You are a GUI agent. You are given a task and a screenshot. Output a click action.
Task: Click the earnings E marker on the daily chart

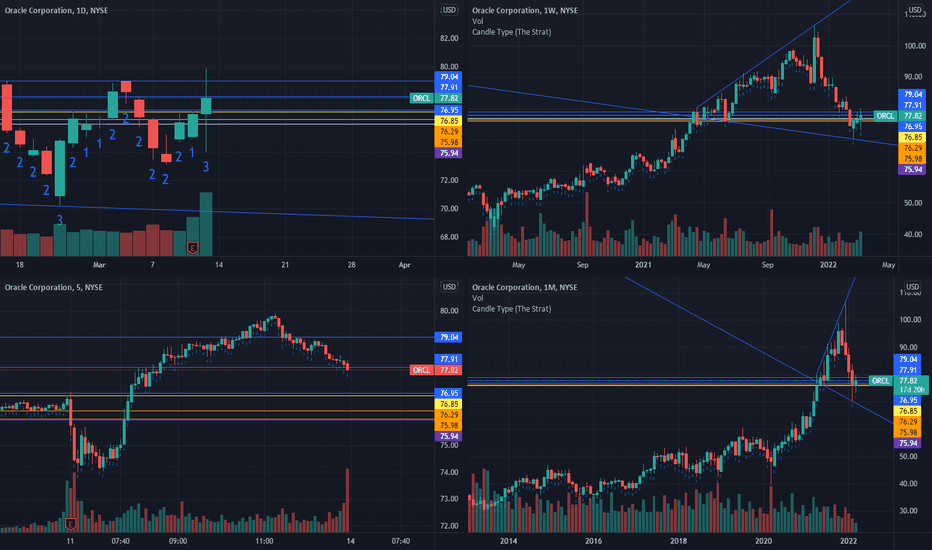click(x=193, y=247)
